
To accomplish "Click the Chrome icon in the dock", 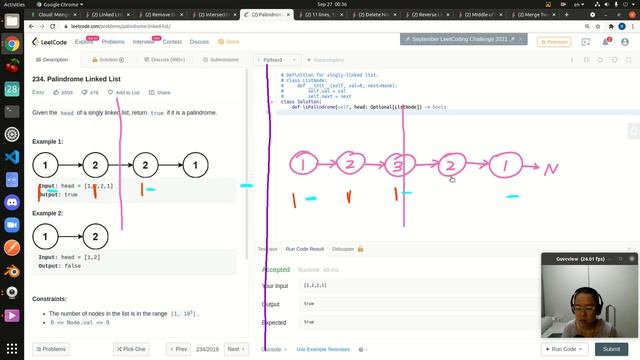I will coord(12,43).
